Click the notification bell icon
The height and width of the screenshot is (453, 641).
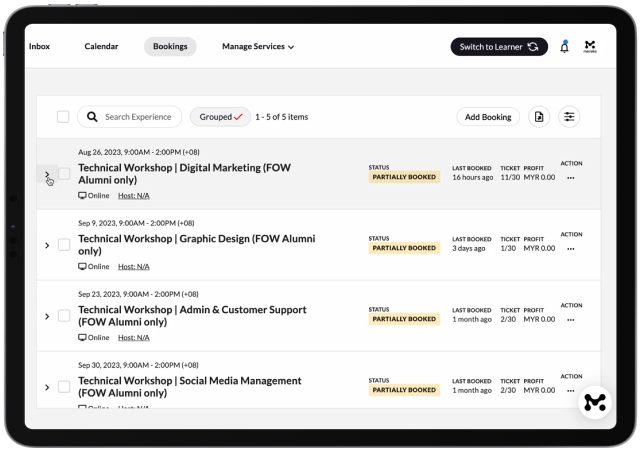pyautogui.click(x=564, y=47)
